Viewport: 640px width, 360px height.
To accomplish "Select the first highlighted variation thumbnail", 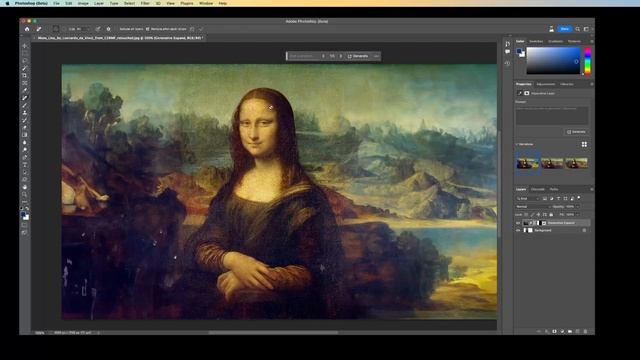I will pos(528,163).
